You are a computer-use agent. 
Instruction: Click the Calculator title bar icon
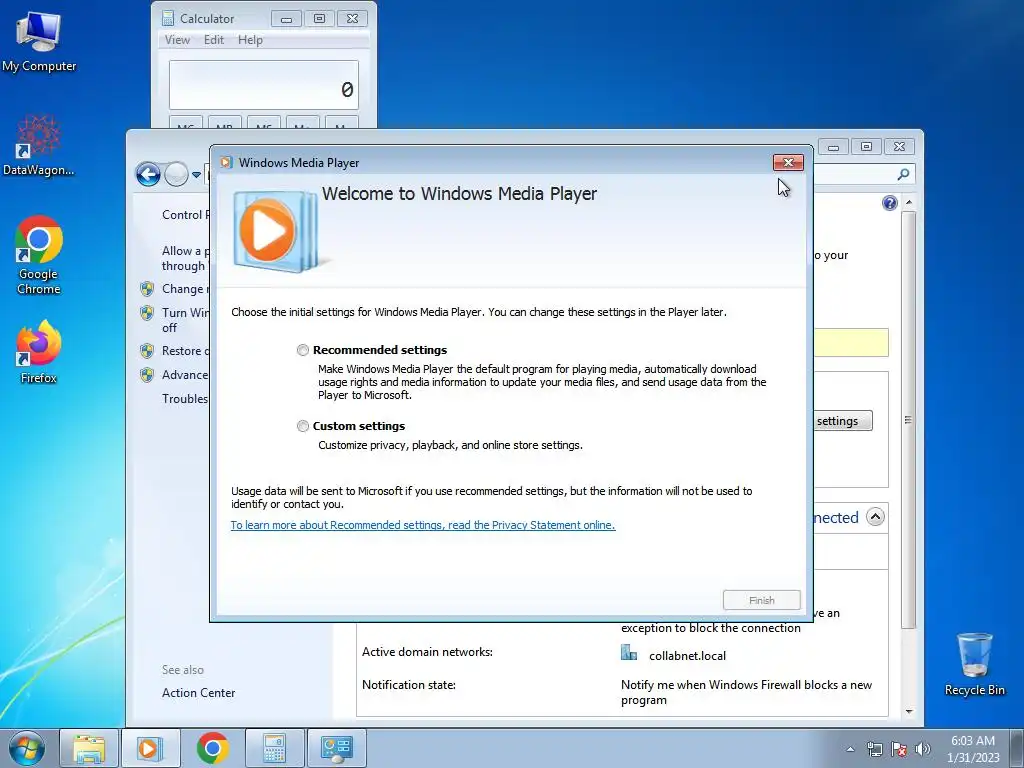point(168,18)
